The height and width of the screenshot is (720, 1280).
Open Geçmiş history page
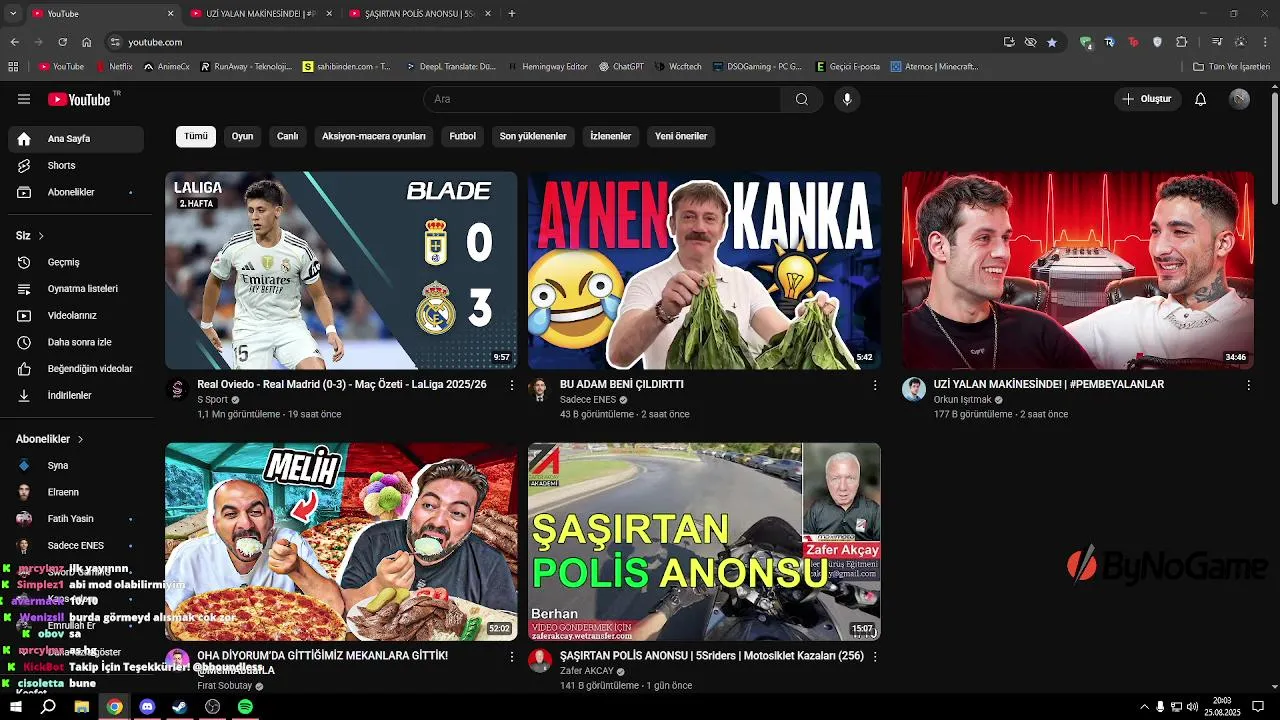point(76,262)
